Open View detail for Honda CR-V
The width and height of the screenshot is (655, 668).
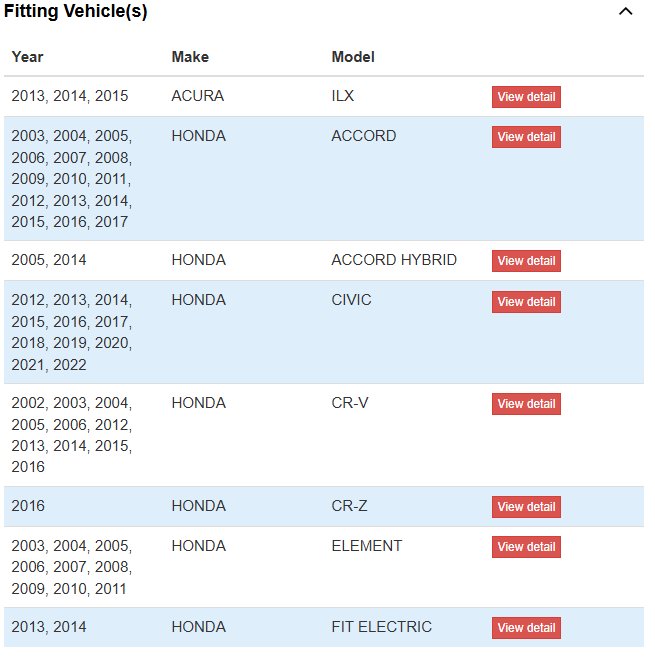(526, 404)
